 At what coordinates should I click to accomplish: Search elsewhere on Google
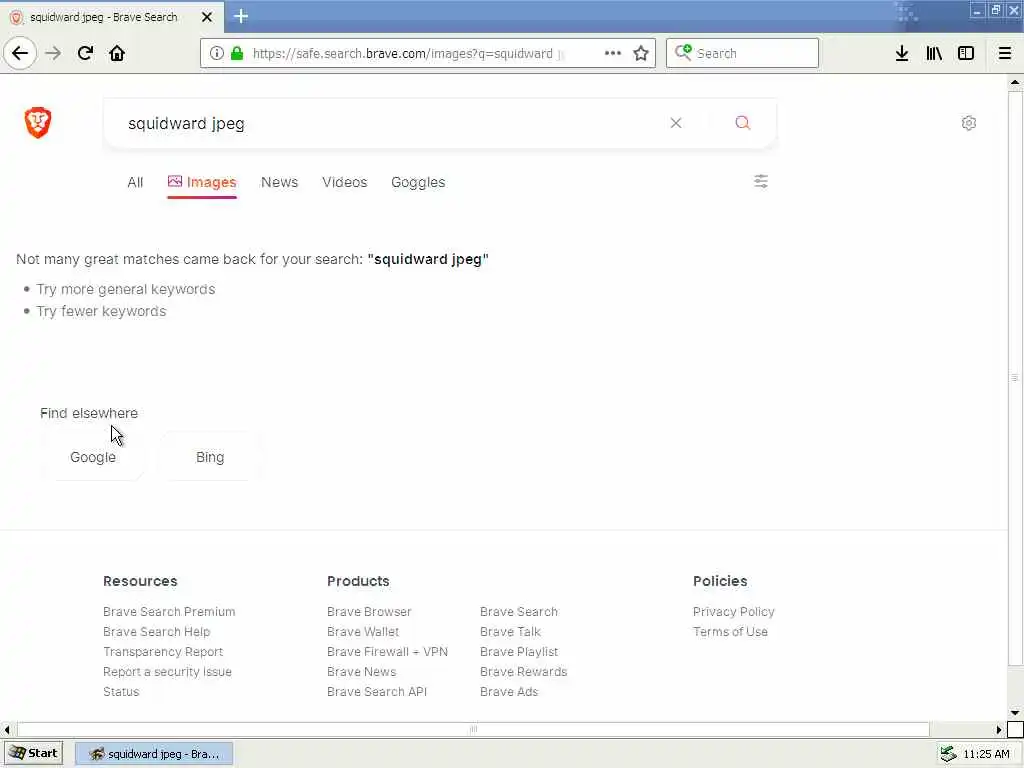[x=93, y=457]
